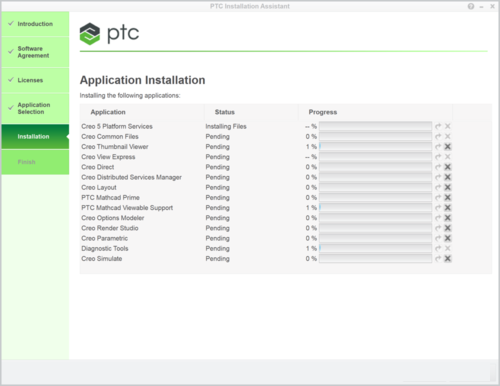Return to Application Selection step
The image size is (500, 386).
click(x=35, y=108)
